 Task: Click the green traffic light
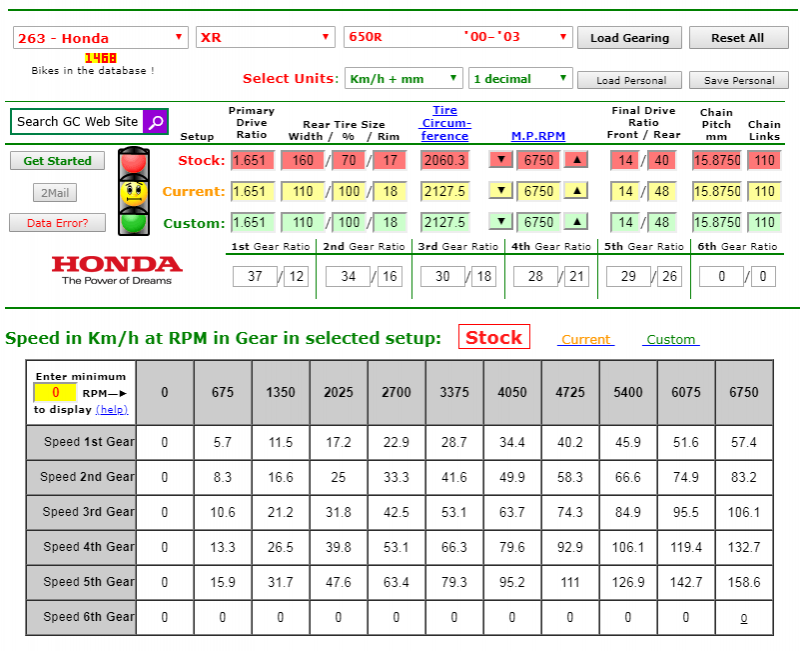(x=132, y=220)
